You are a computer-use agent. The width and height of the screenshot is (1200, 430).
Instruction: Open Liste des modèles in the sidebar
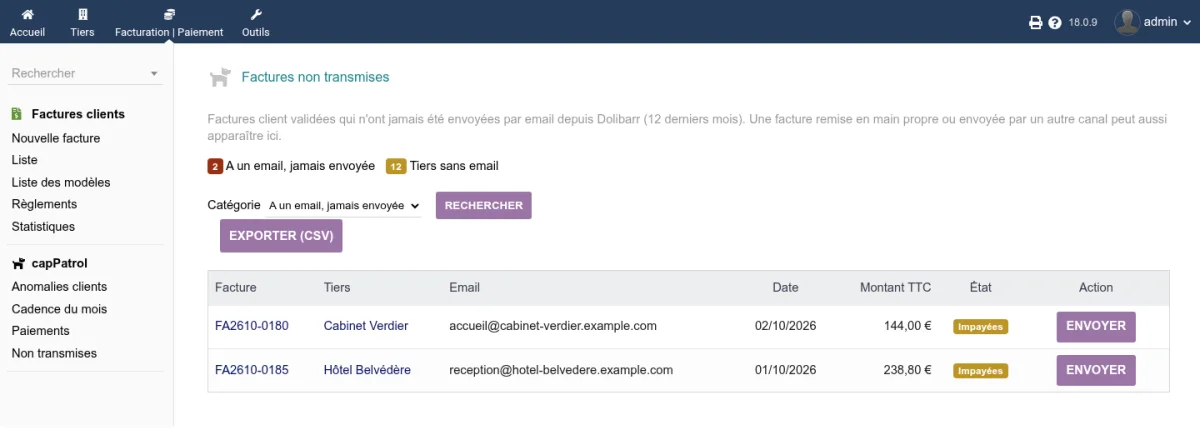coord(61,182)
